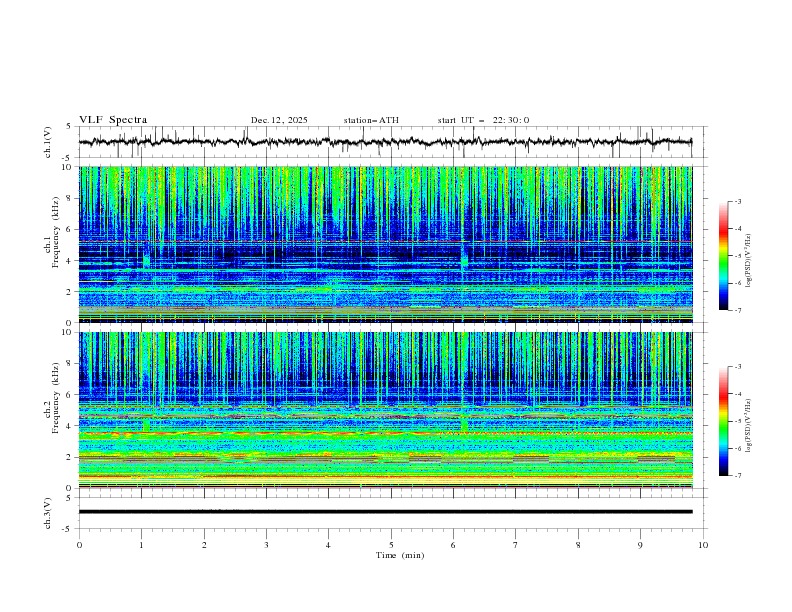Click the upper PSD color bar
Viewport: 792px width, 612px height.
[723, 256]
